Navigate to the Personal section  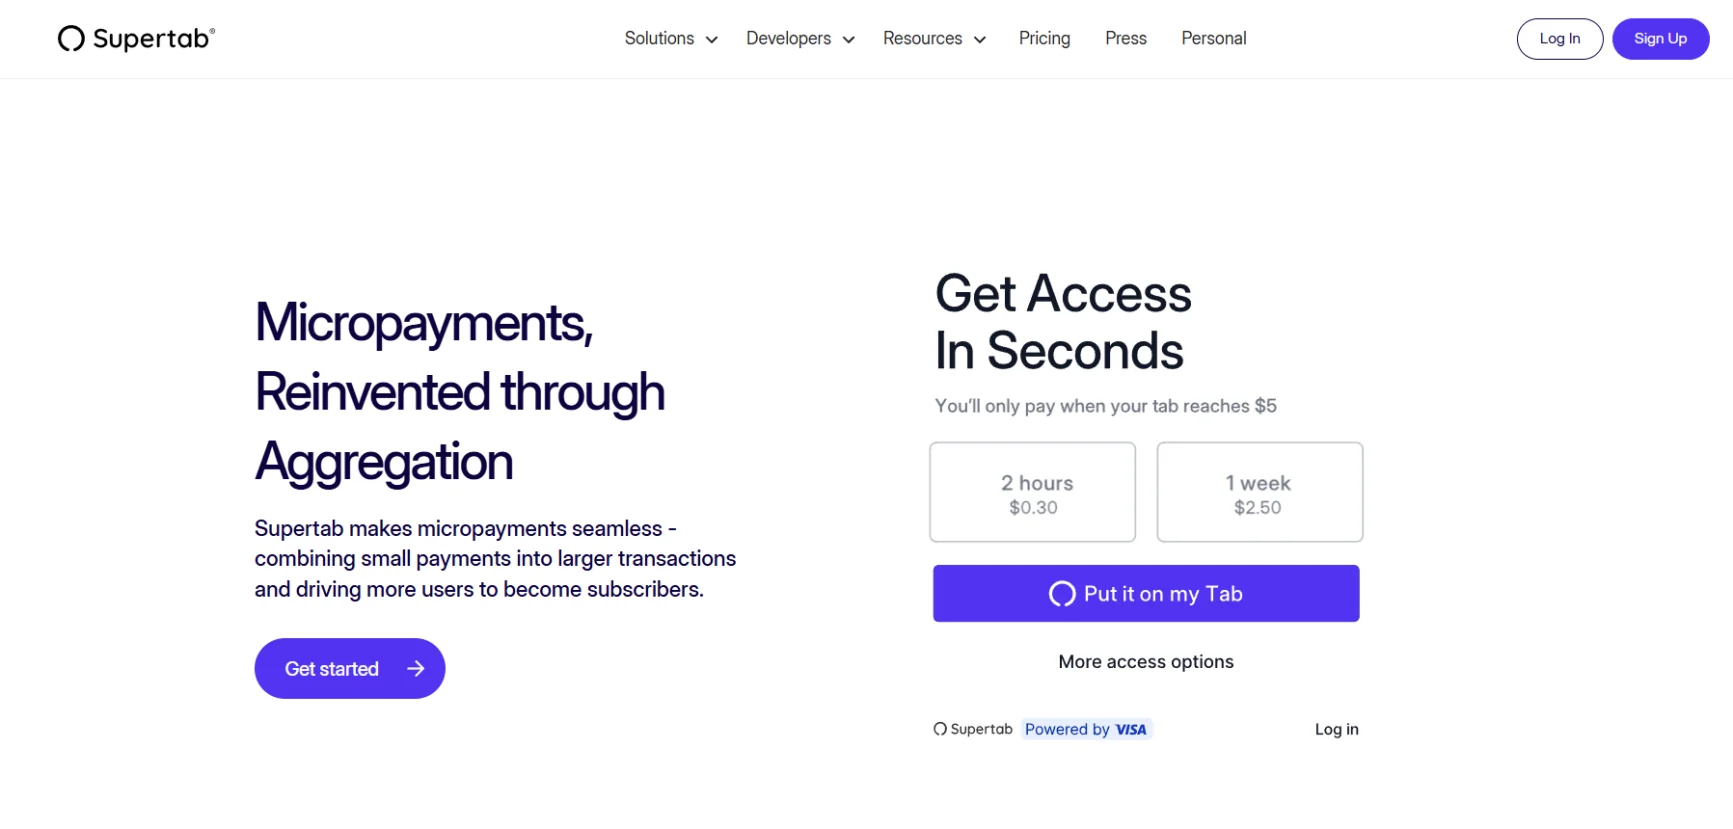(x=1213, y=39)
